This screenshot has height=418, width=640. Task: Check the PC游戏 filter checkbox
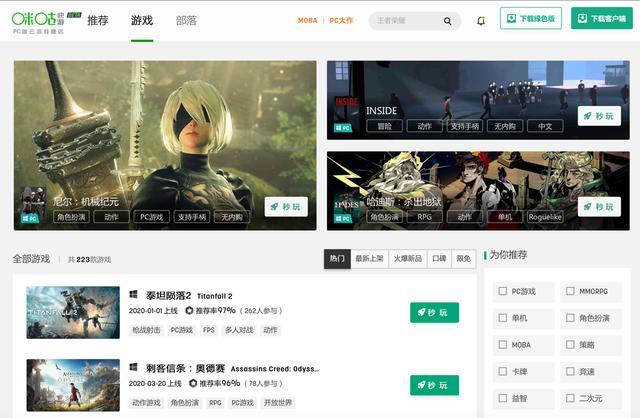click(x=503, y=291)
